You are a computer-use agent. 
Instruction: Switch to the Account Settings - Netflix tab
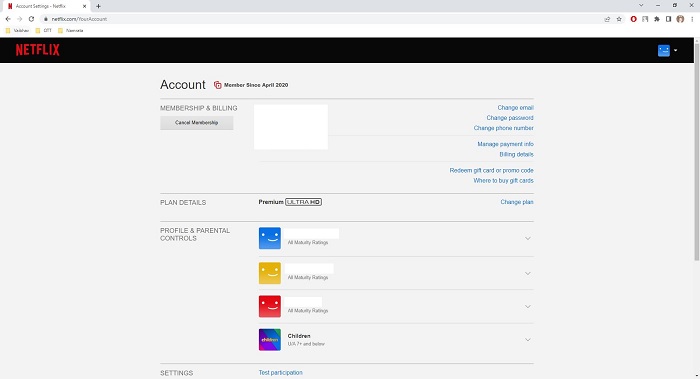pyautogui.click(x=45, y=6)
